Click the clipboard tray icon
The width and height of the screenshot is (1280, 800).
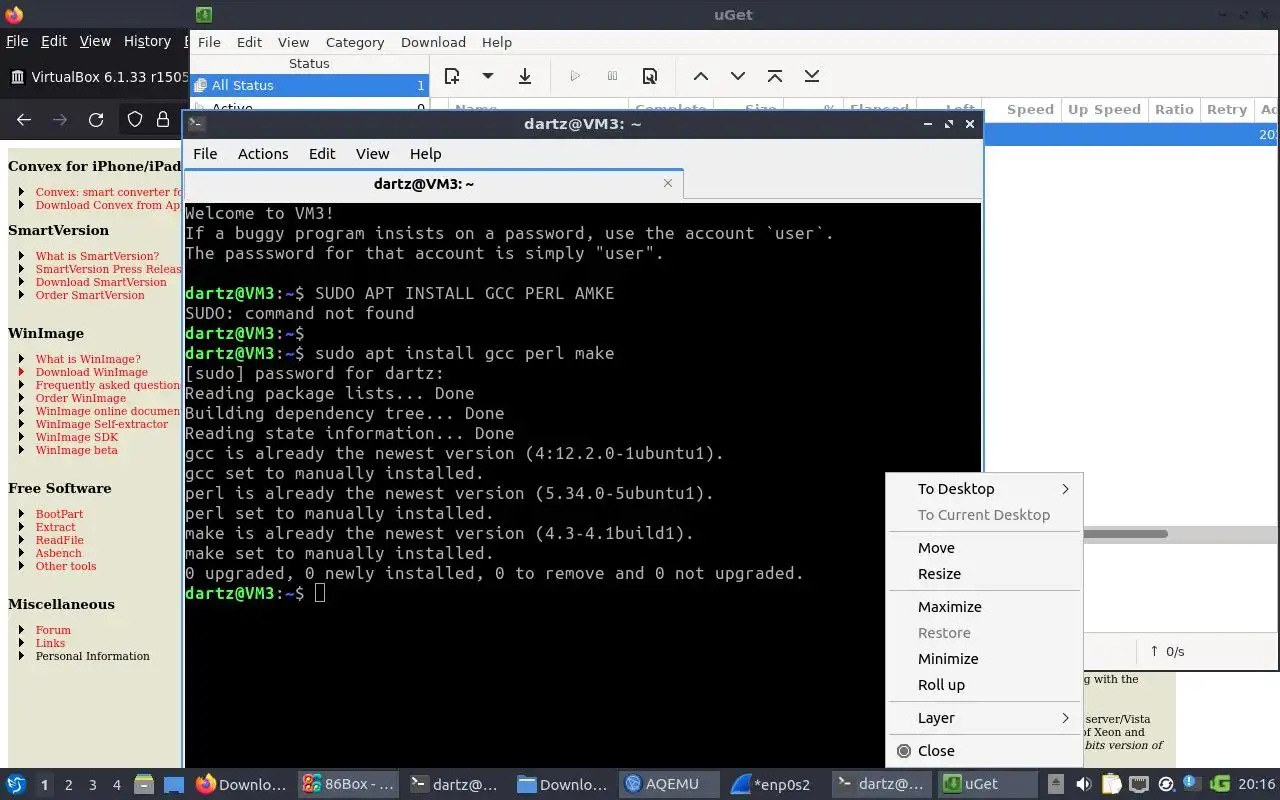point(1111,784)
